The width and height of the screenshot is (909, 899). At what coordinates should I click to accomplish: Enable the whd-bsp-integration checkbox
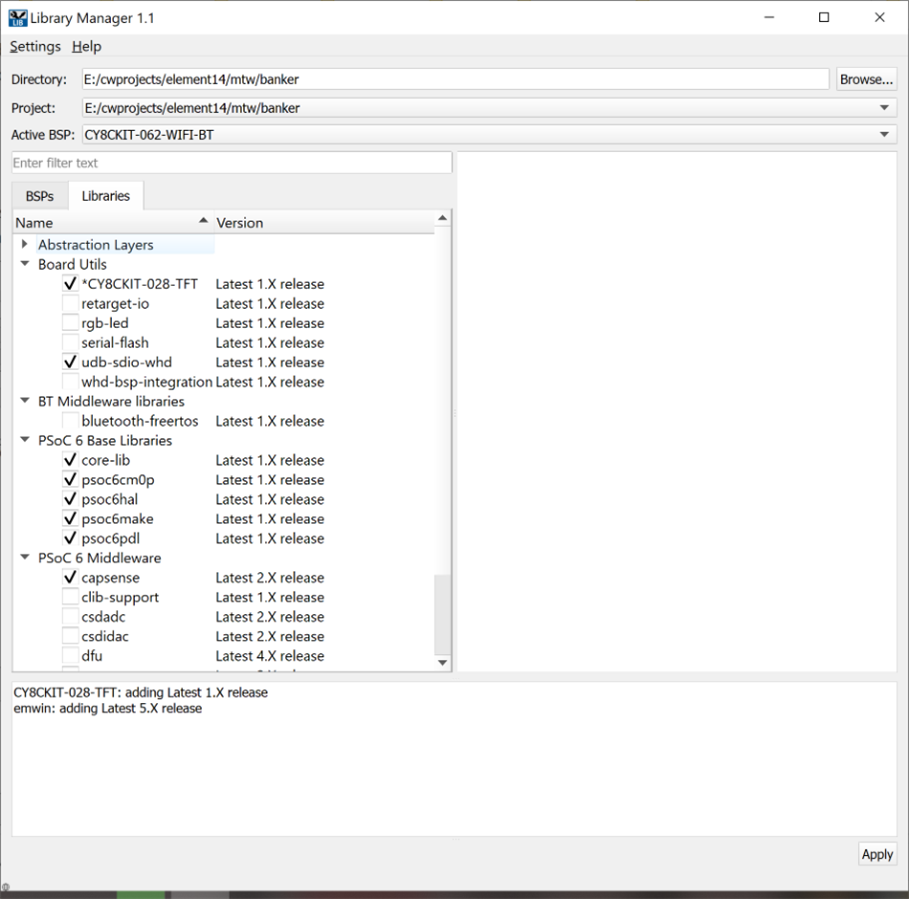click(70, 381)
